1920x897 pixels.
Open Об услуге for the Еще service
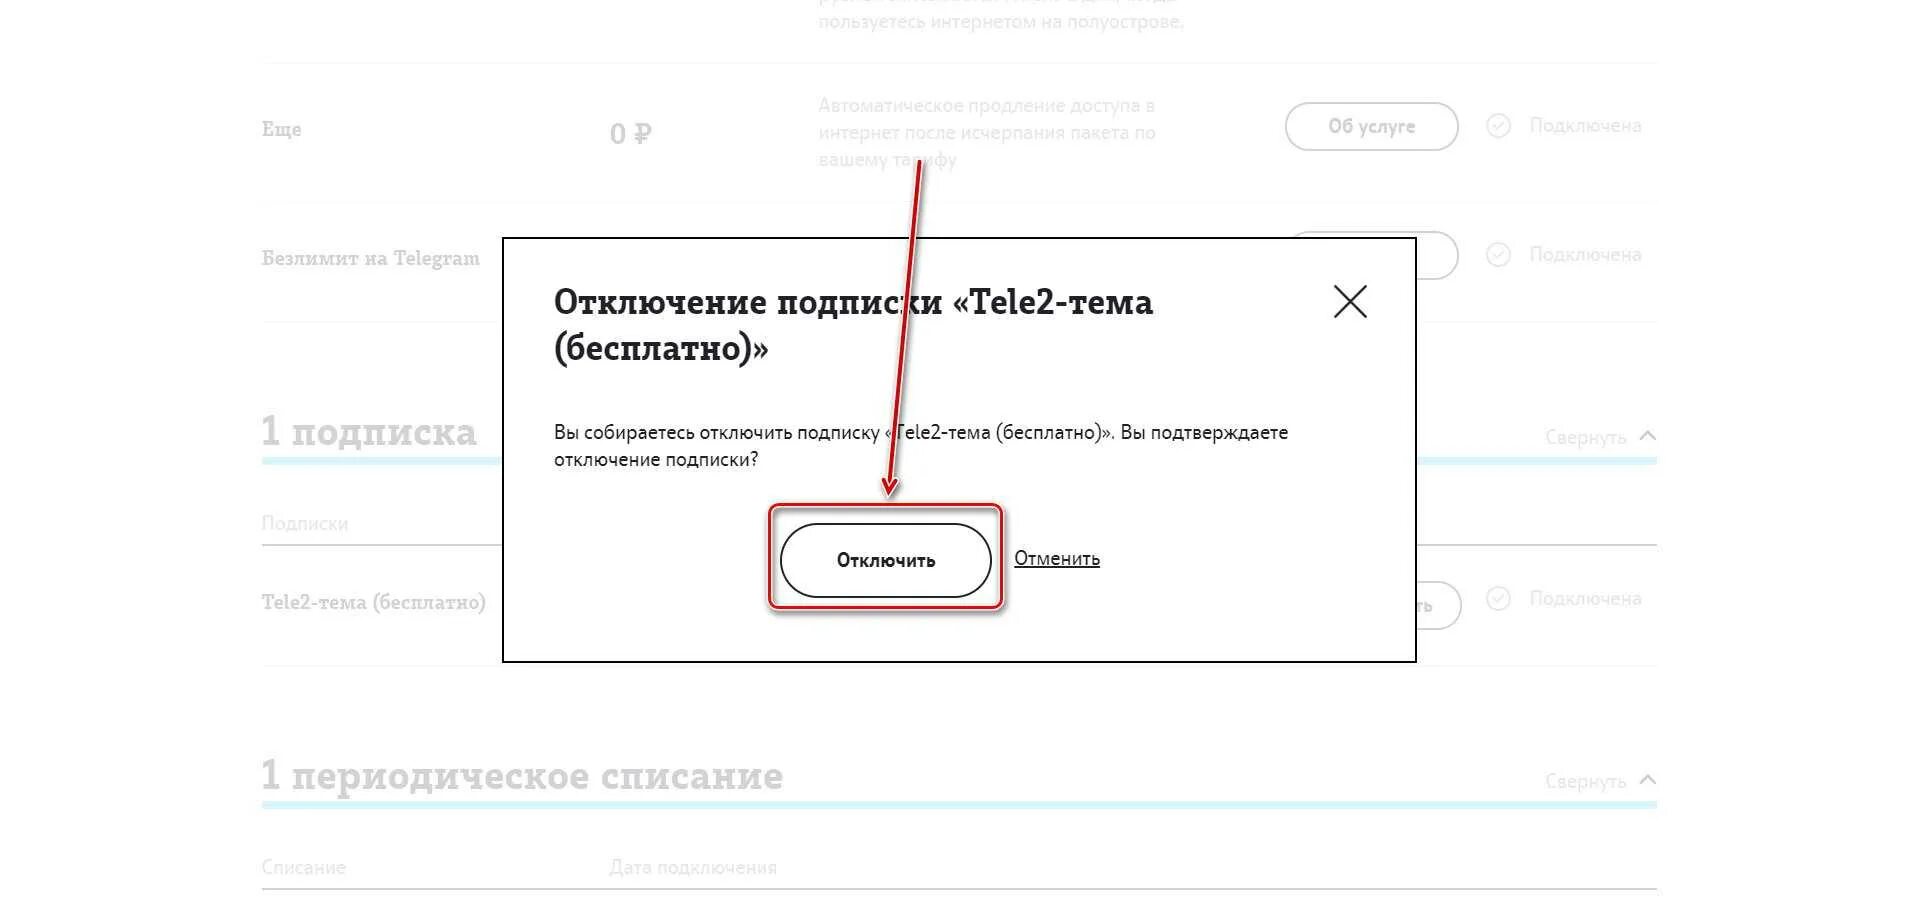coord(1371,126)
